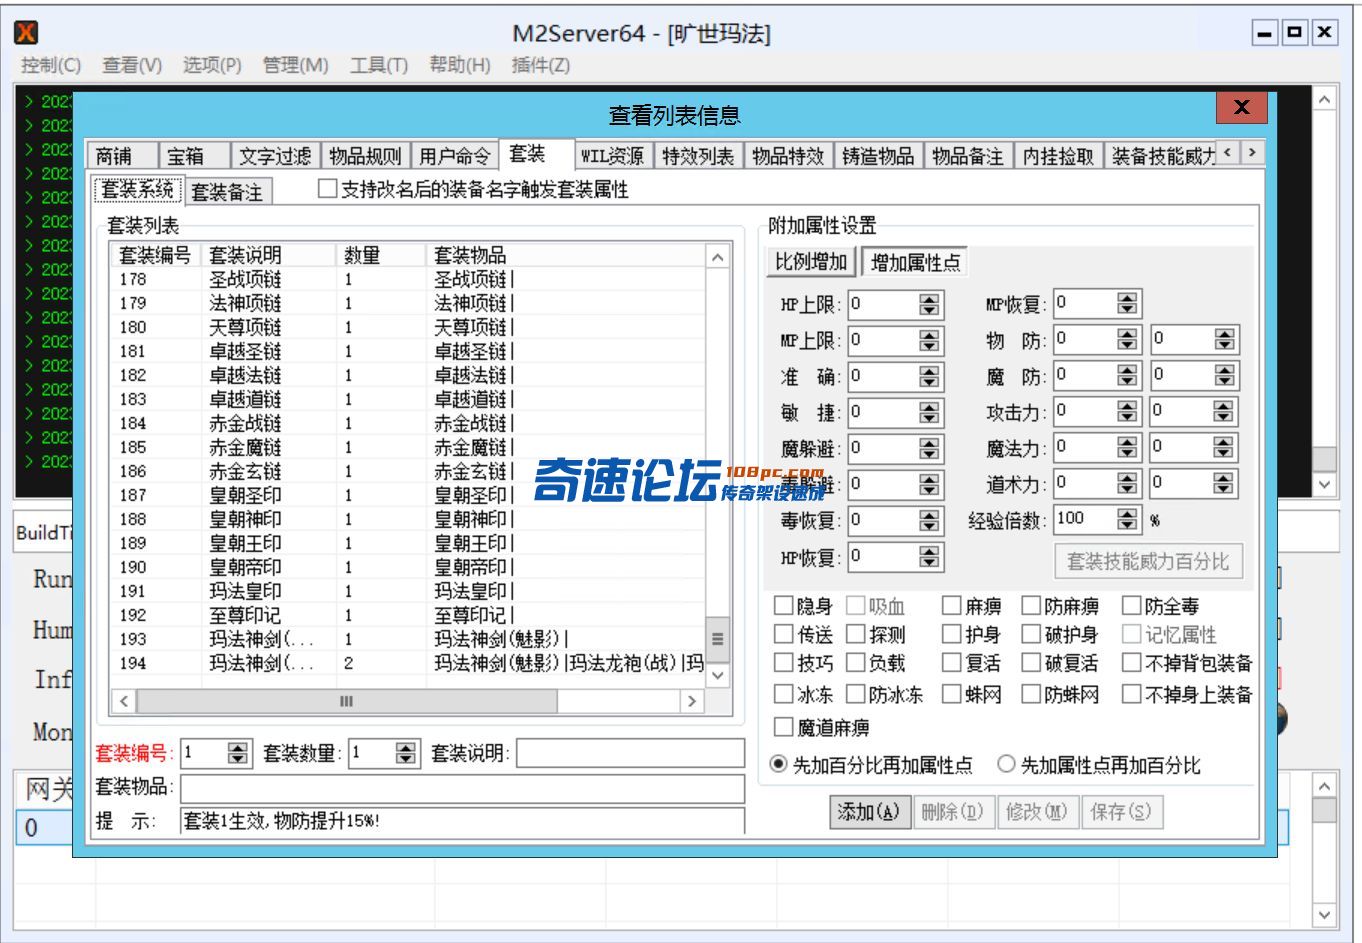The width and height of the screenshot is (1362, 943).
Task: Switch to the 特效列表 tab
Action: pos(698,156)
